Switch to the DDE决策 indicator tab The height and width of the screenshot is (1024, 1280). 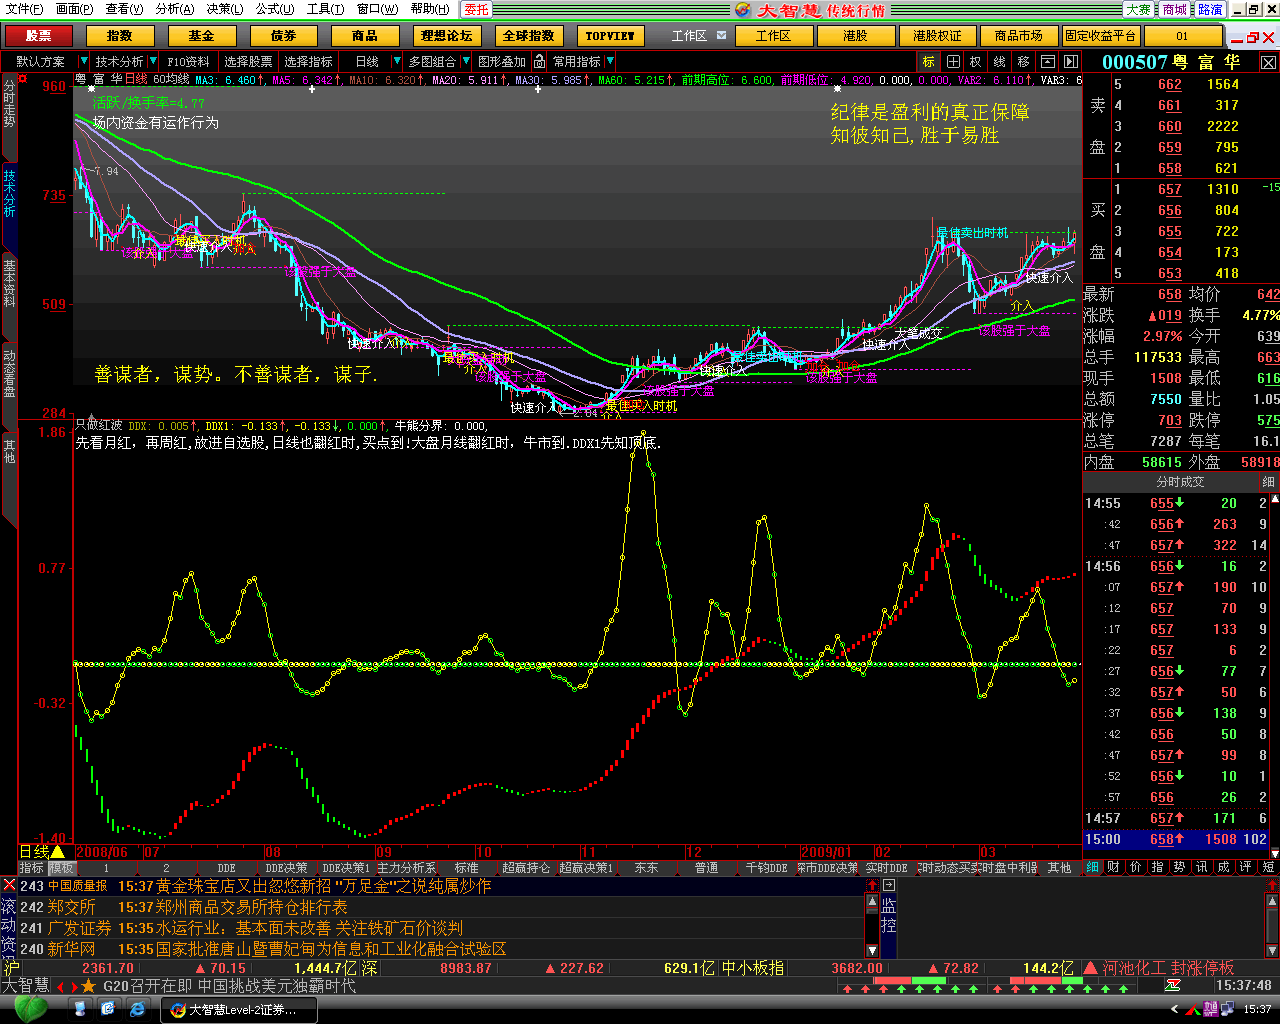(x=287, y=868)
